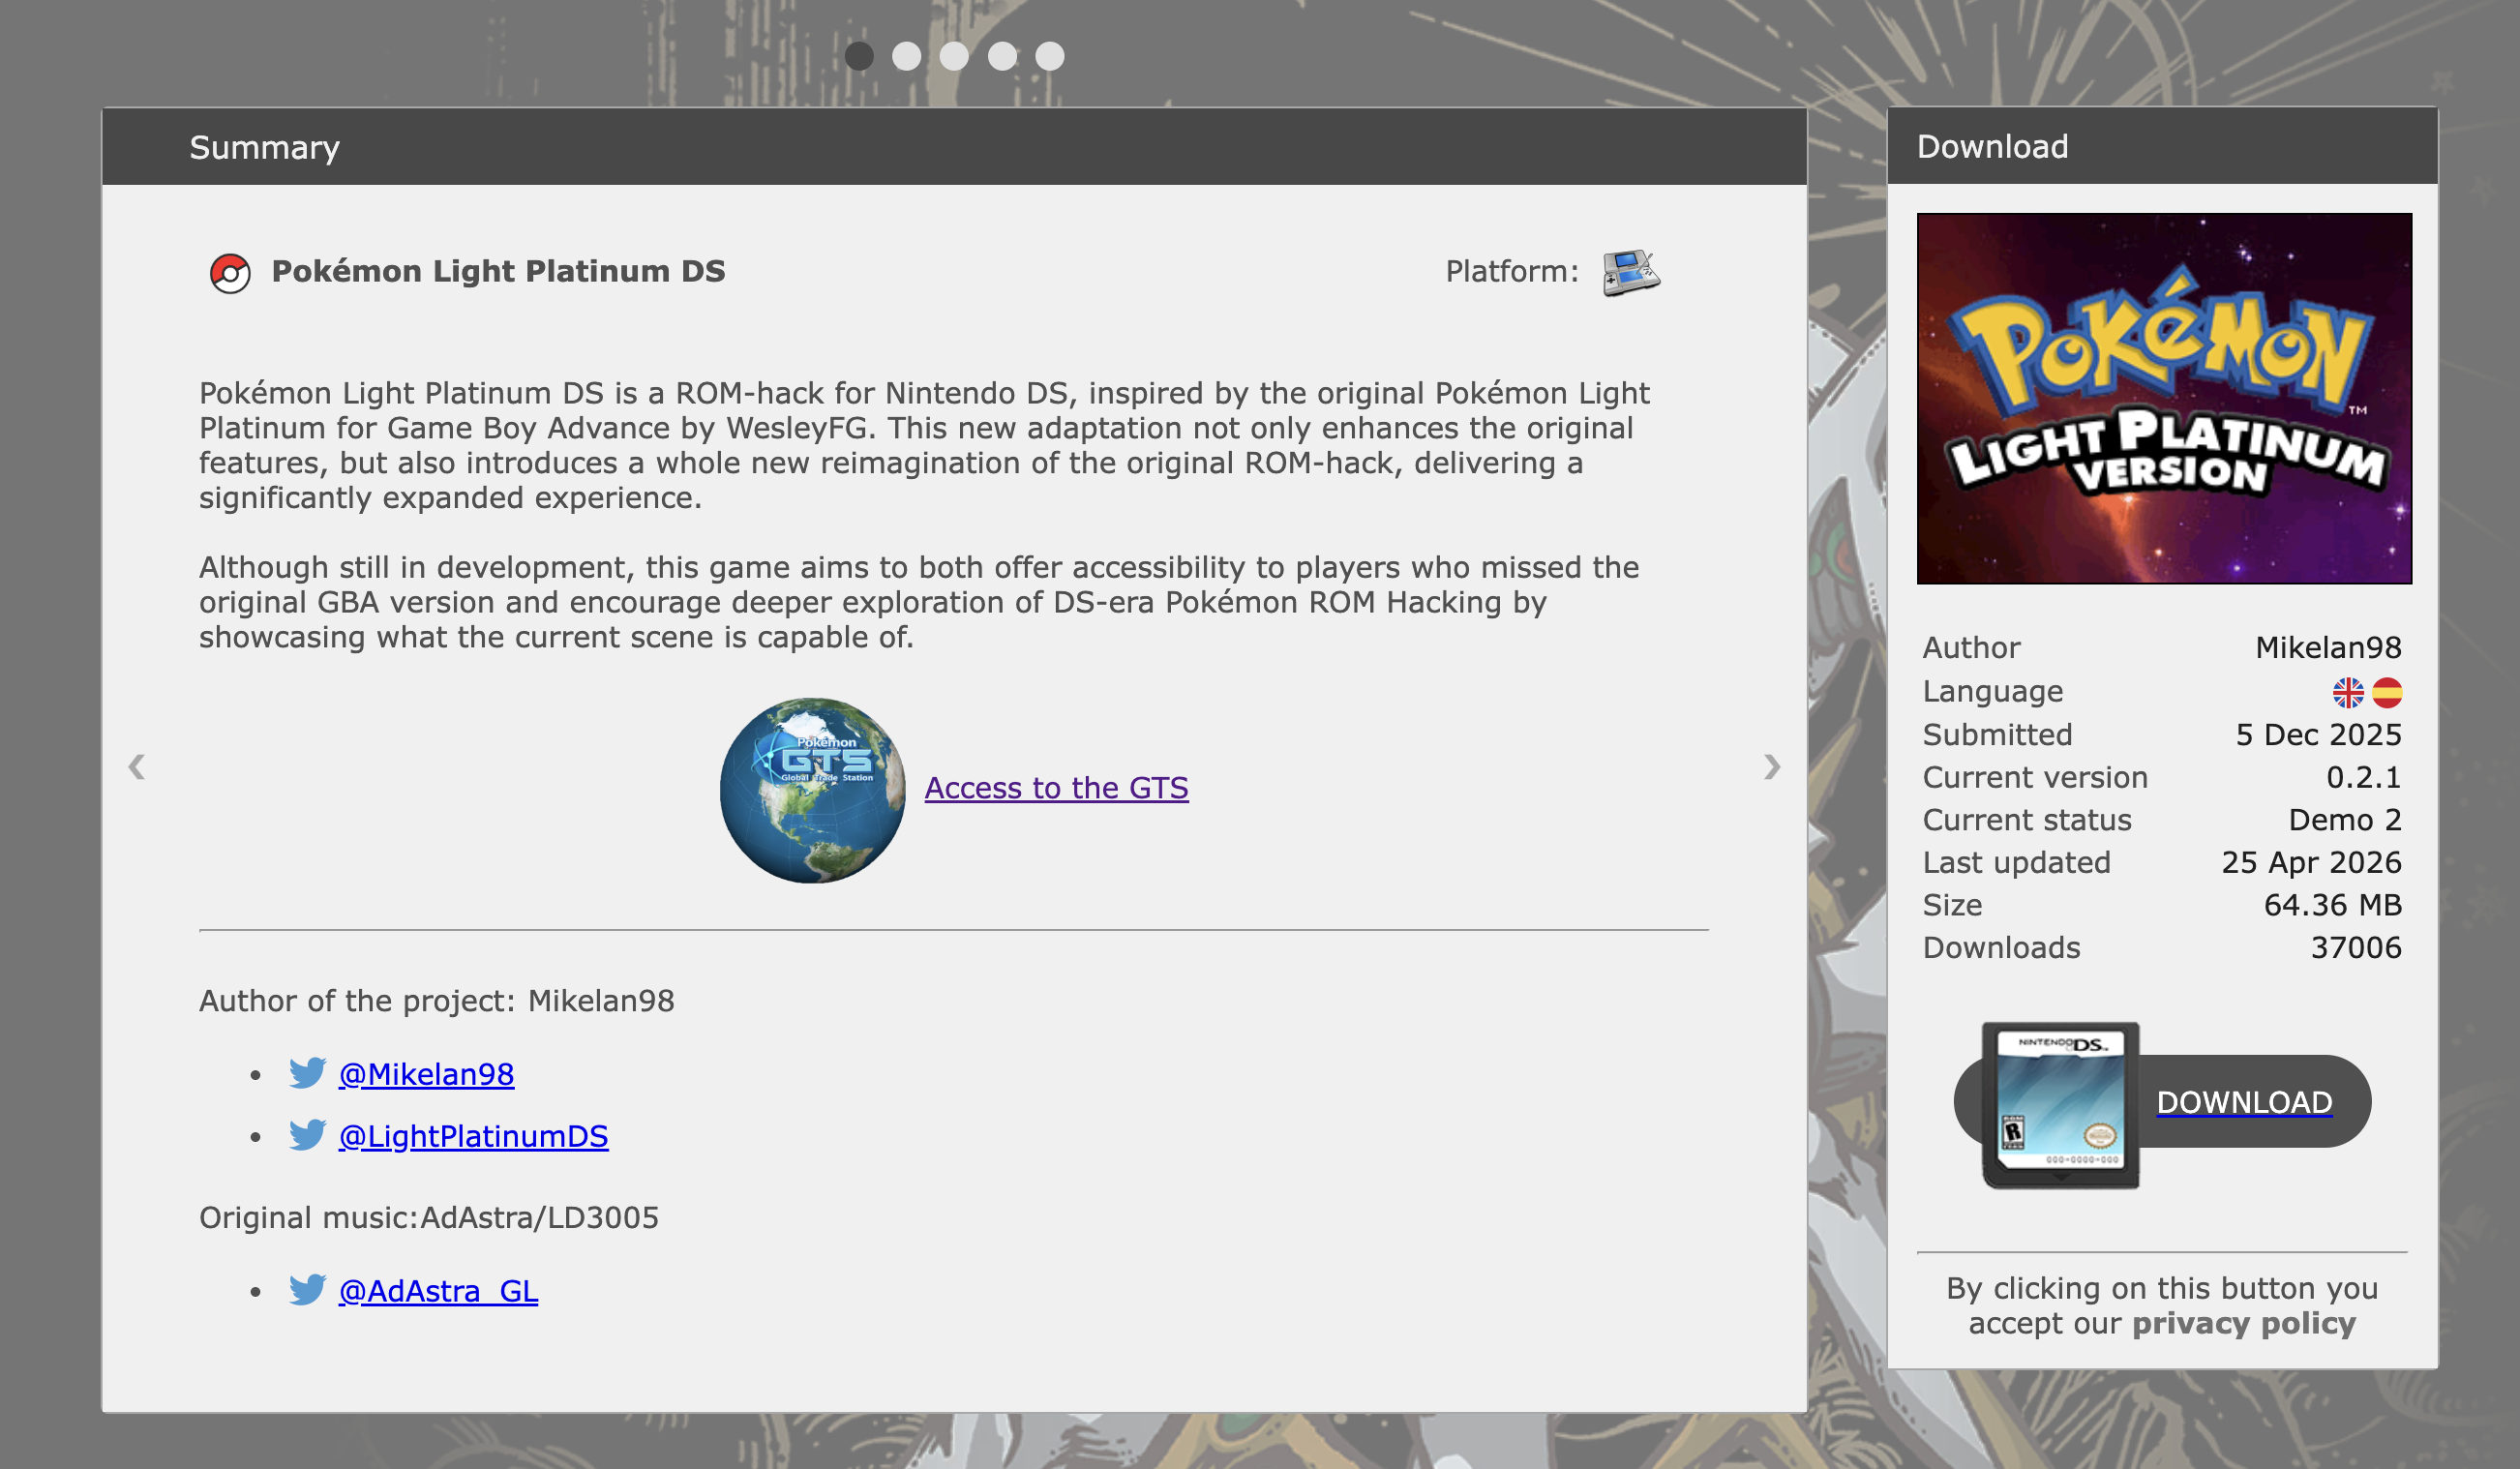Viewport: 2520px width, 1469px height.
Task: Select the third carousel dot
Action: coord(954,56)
